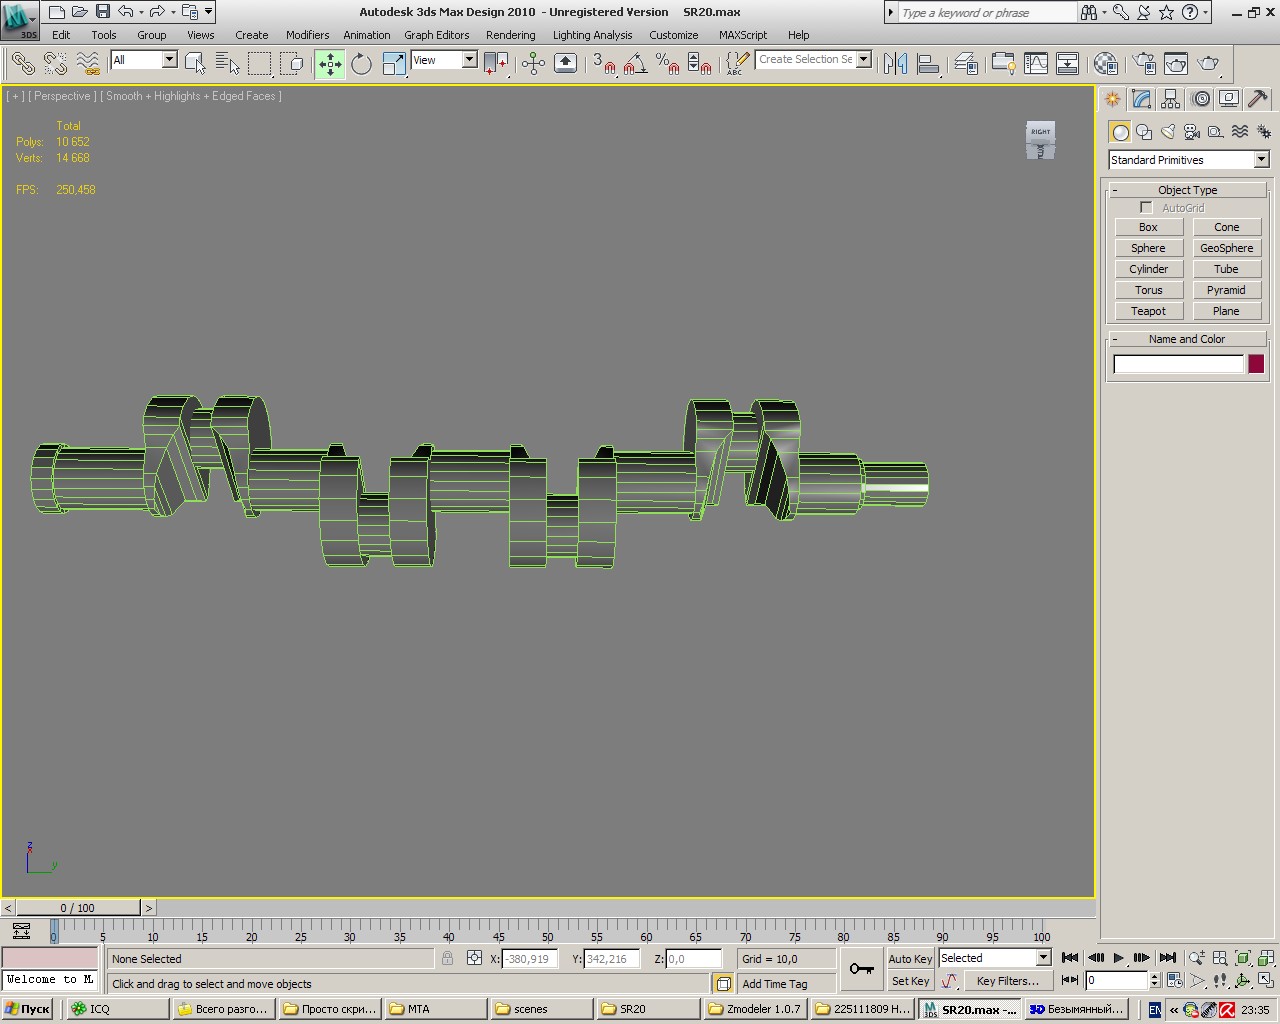Expand the Create Selection Set dropdown
Image resolution: width=1280 pixels, height=1024 pixels.
tap(864, 59)
